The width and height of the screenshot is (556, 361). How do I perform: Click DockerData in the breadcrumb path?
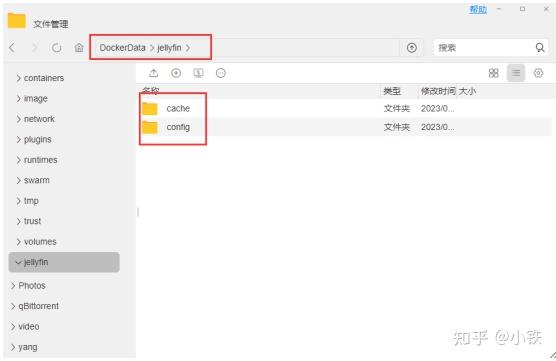tap(122, 48)
